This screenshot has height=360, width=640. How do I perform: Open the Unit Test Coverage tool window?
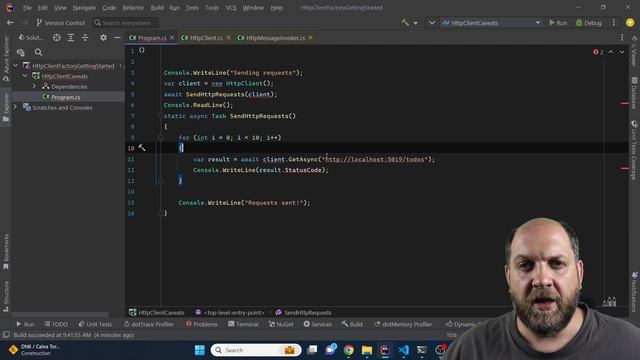pos(634,150)
